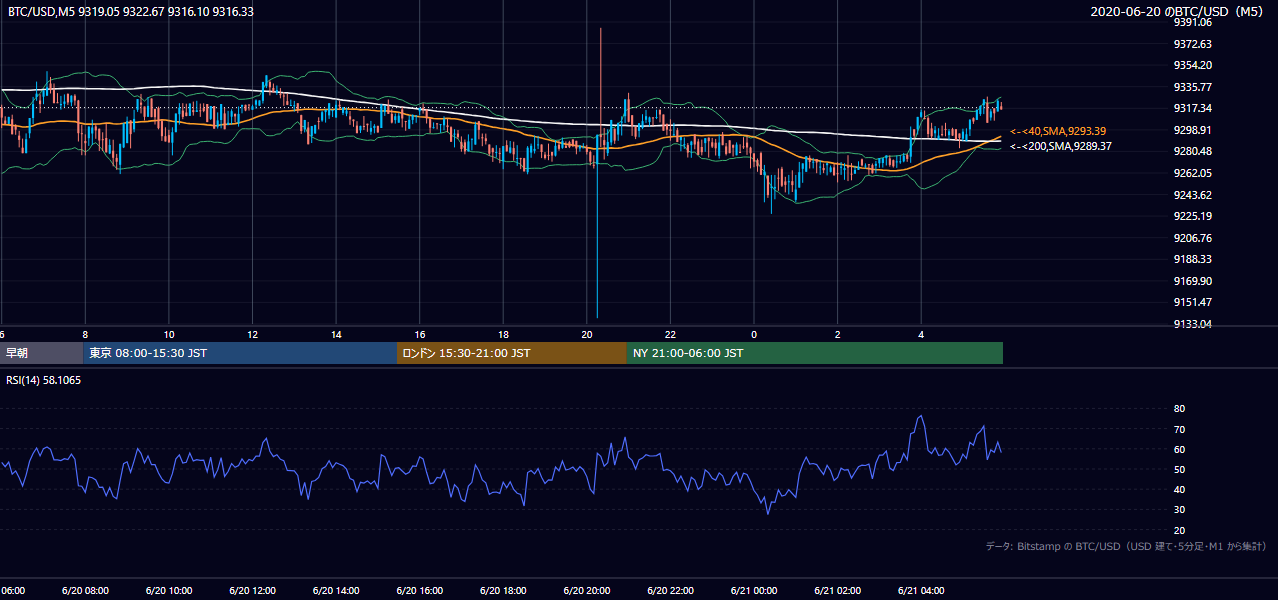
Task: Click hour label 8 under price chart
Action: 85,334
